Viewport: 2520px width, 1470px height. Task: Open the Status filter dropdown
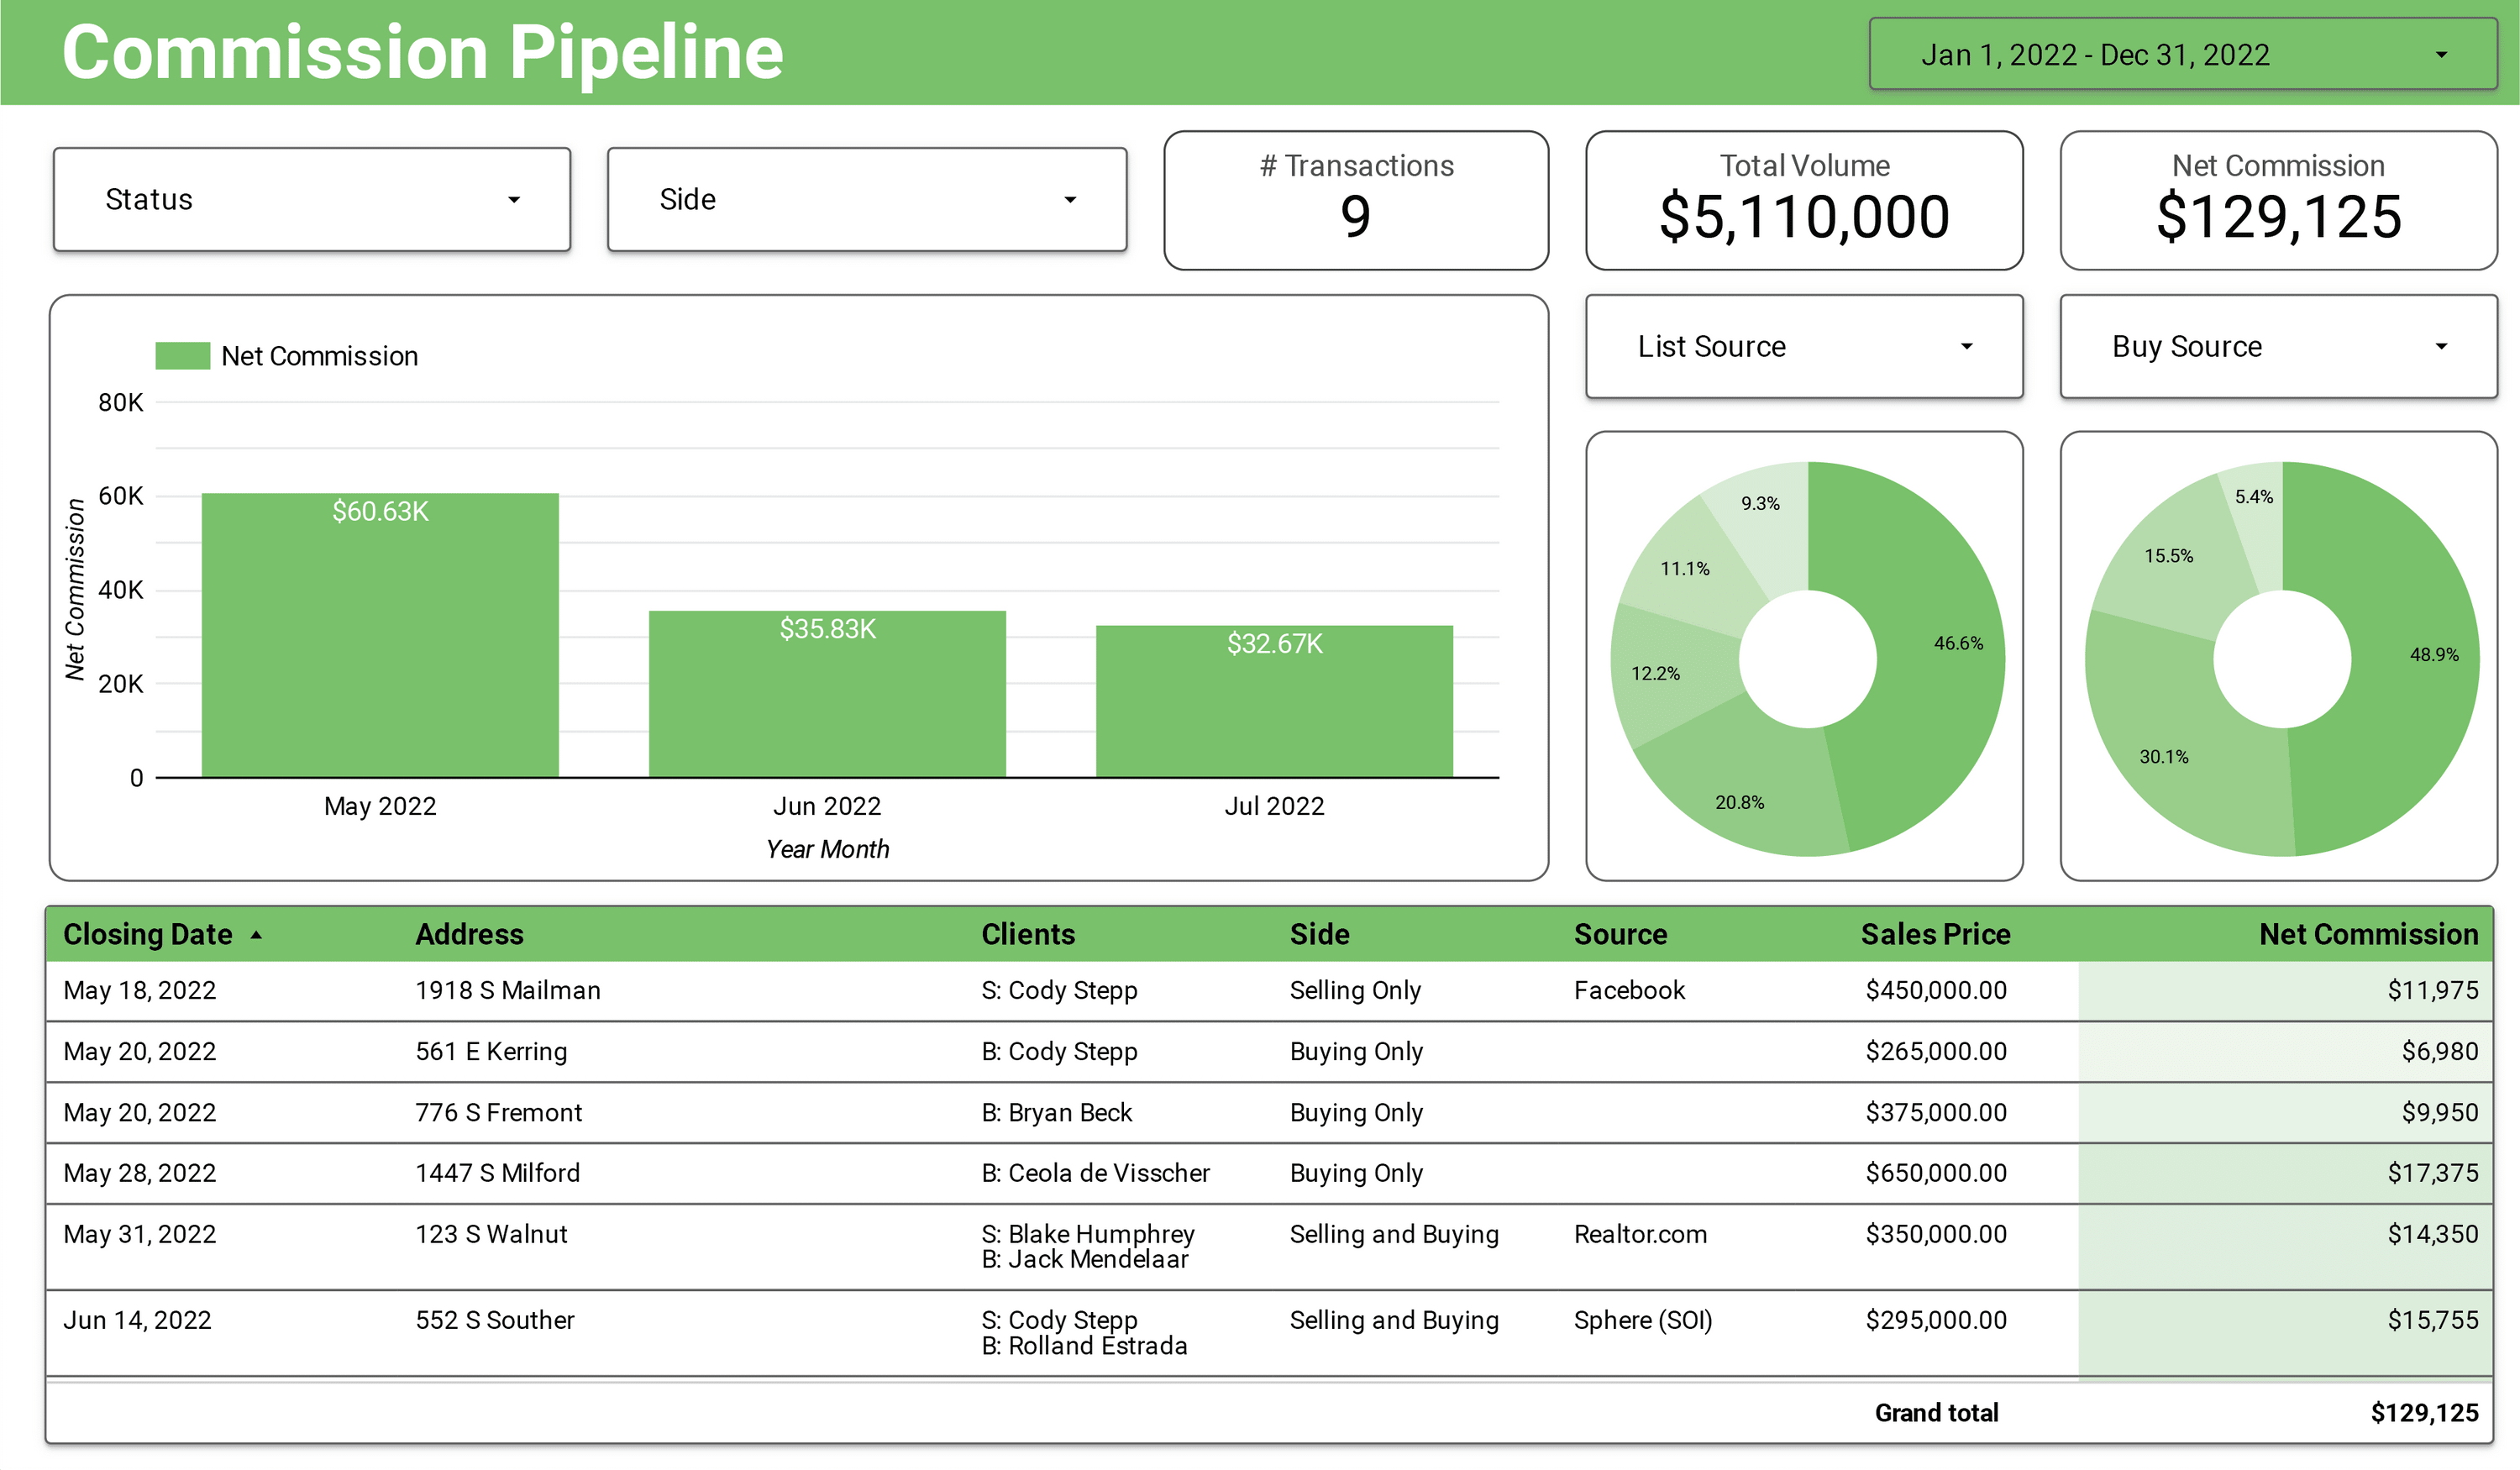click(311, 198)
